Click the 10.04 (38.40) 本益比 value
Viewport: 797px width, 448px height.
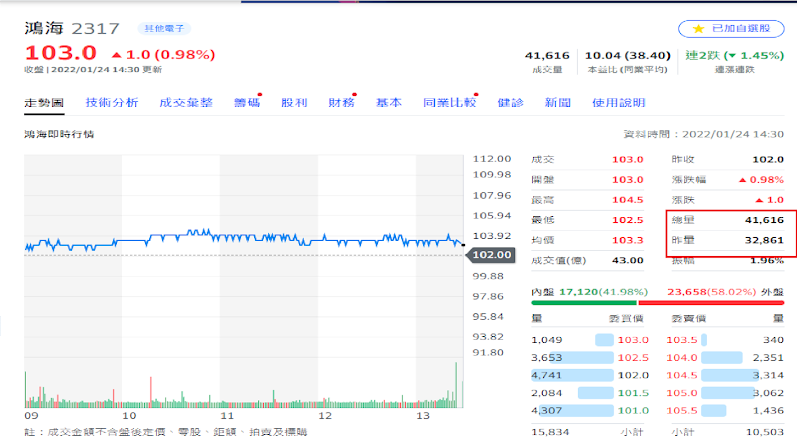[x=628, y=55]
